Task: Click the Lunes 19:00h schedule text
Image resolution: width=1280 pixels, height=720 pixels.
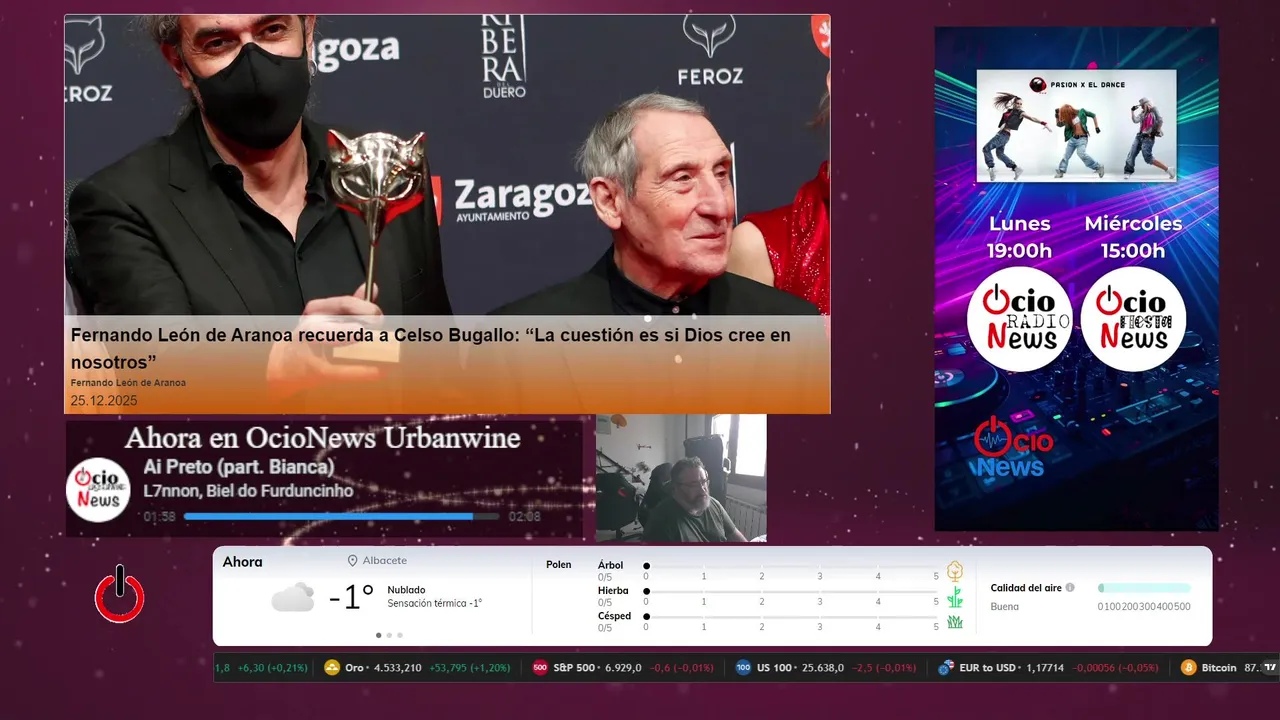Action: pyautogui.click(x=1020, y=237)
